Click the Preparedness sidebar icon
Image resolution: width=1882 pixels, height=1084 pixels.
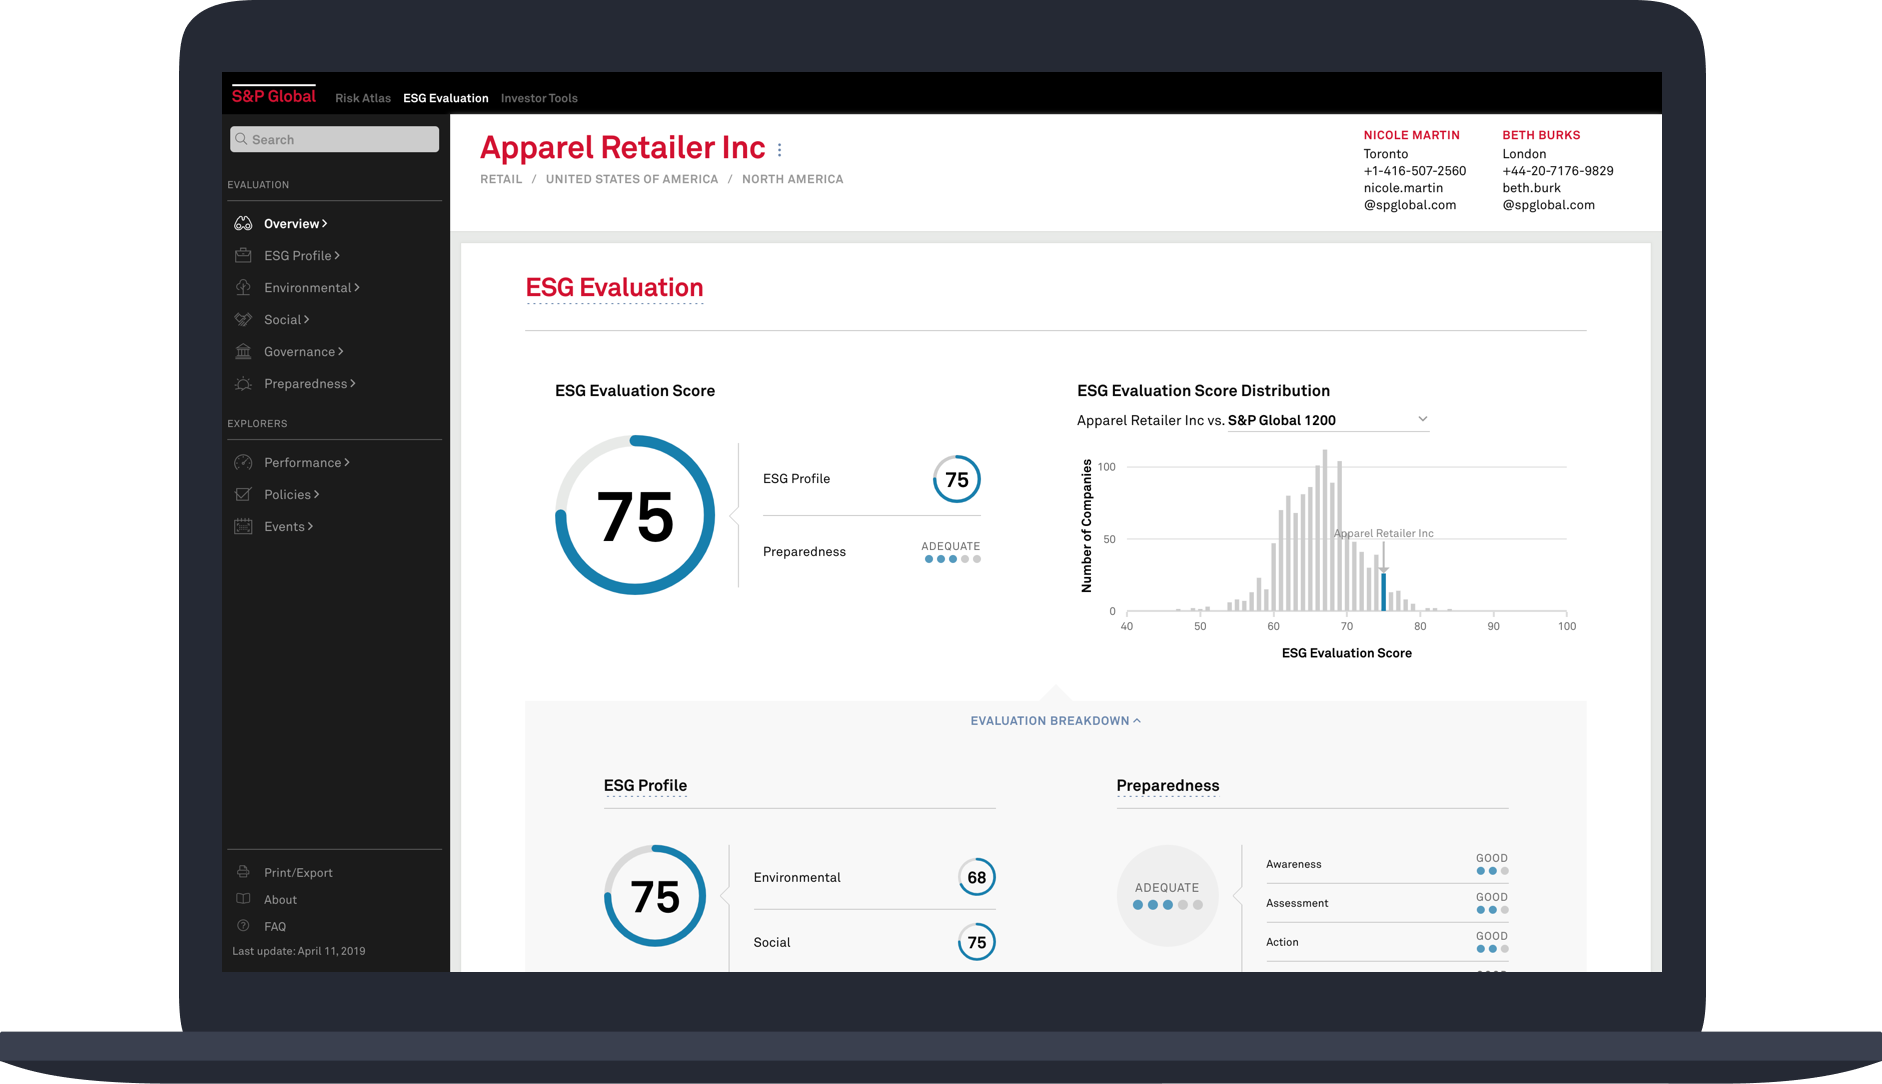[x=243, y=383]
